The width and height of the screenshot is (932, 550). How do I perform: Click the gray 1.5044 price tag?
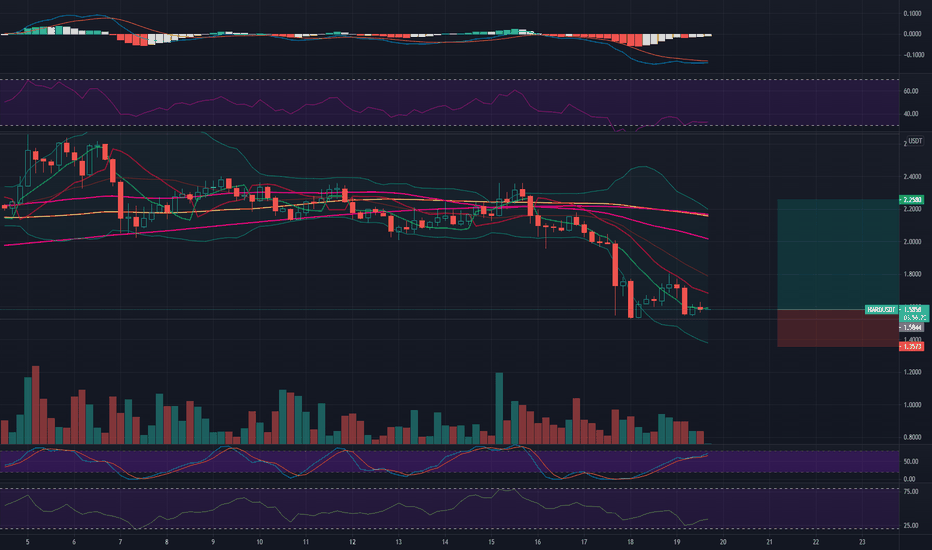click(x=912, y=328)
